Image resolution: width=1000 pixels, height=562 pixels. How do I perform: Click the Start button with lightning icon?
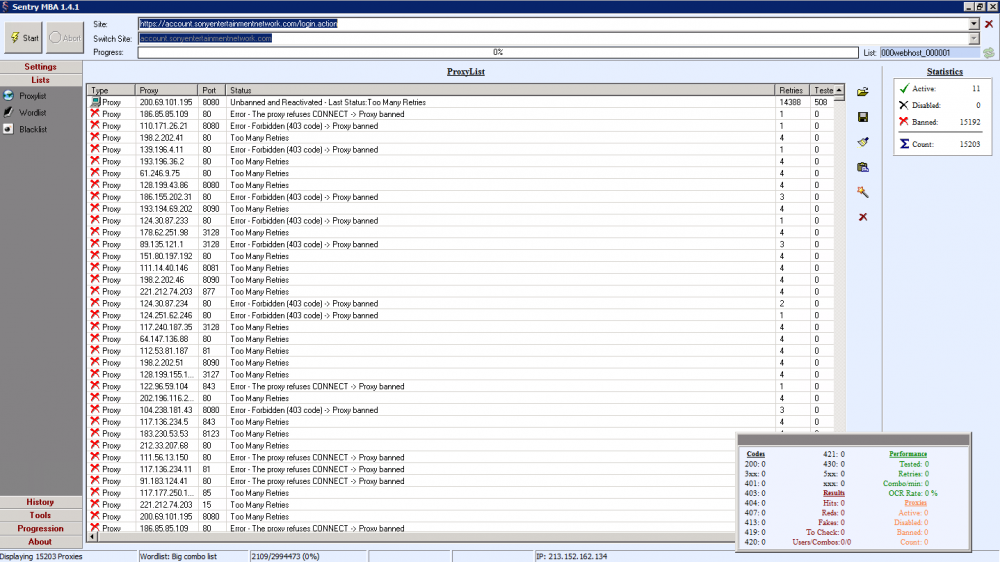coord(24,38)
